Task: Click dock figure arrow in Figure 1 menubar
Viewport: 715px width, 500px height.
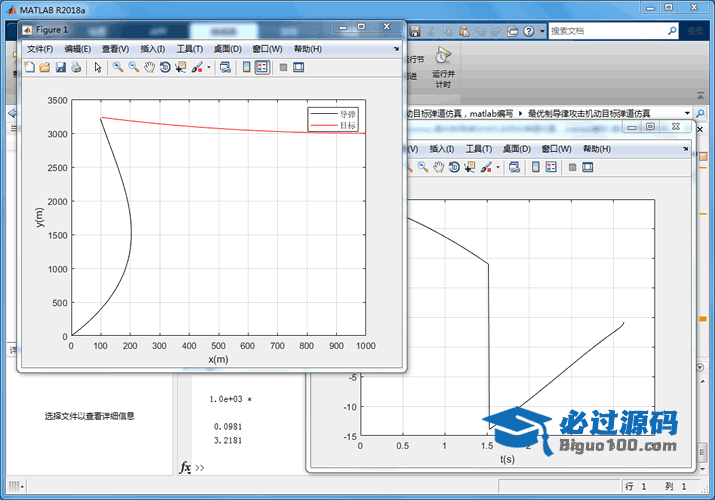Action: (x=396, y=49)
